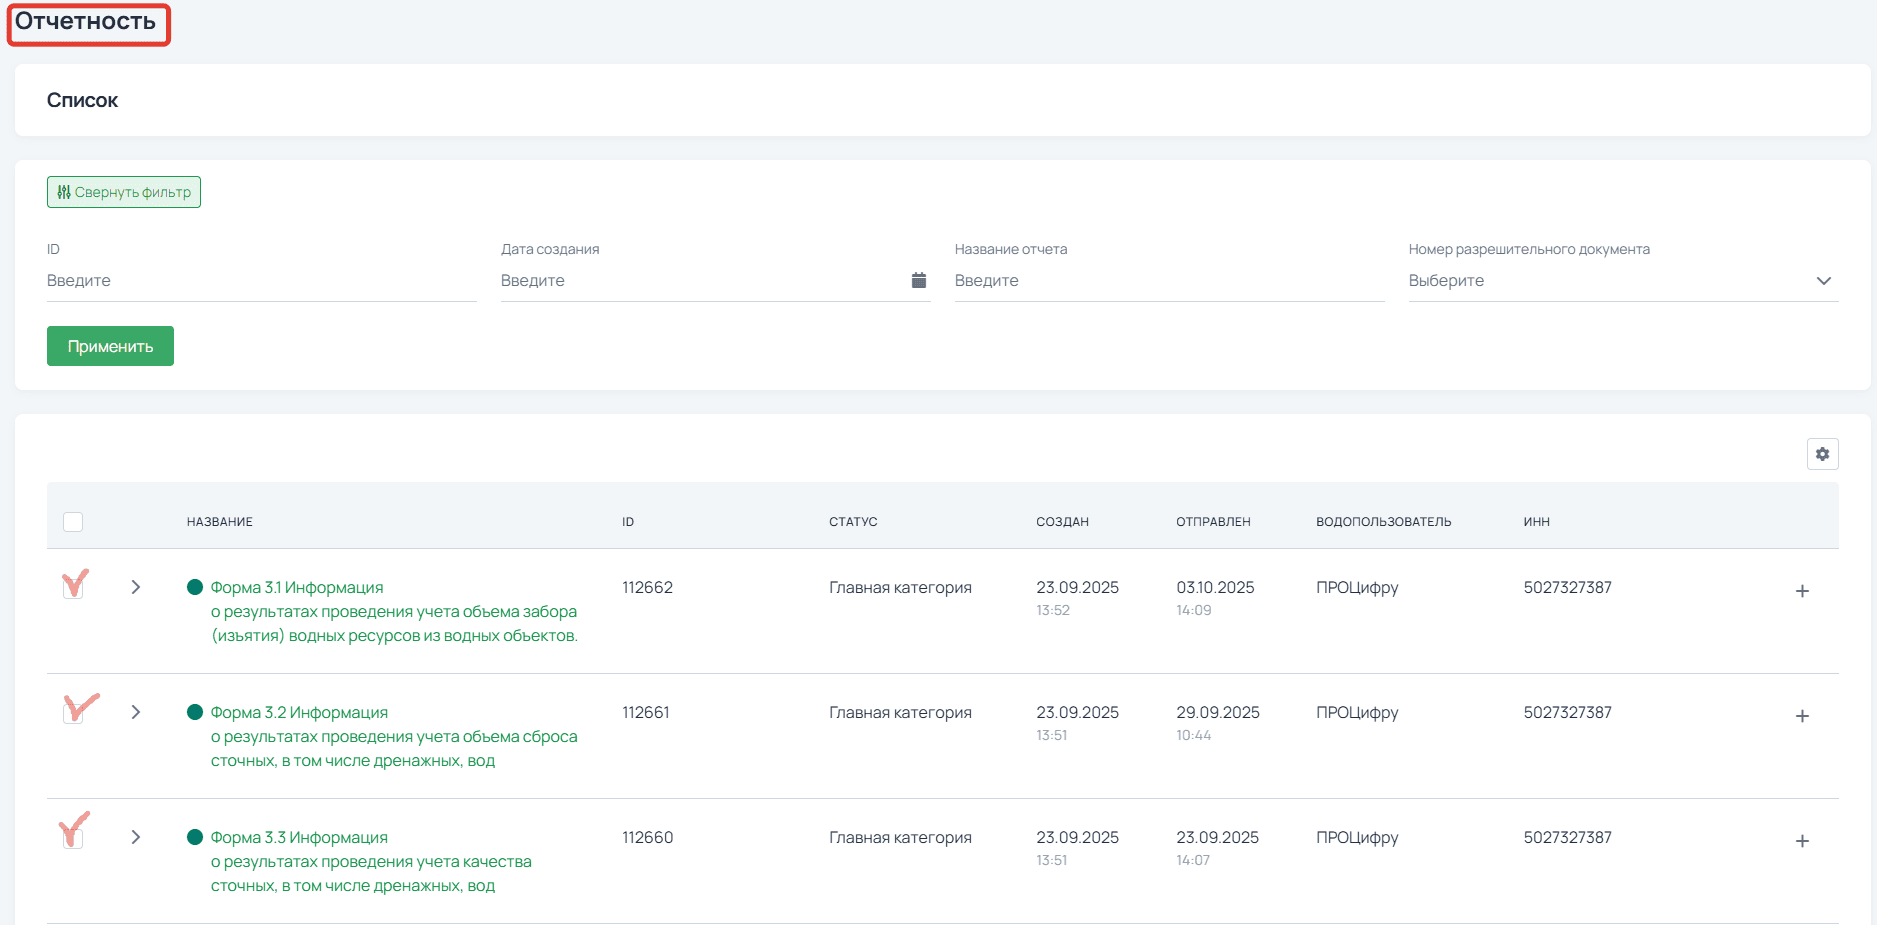Toggle the checkbox for Форма 3.1 row
The width and height of the screenshot is (1877, 925).
click(x=73, y=588)
